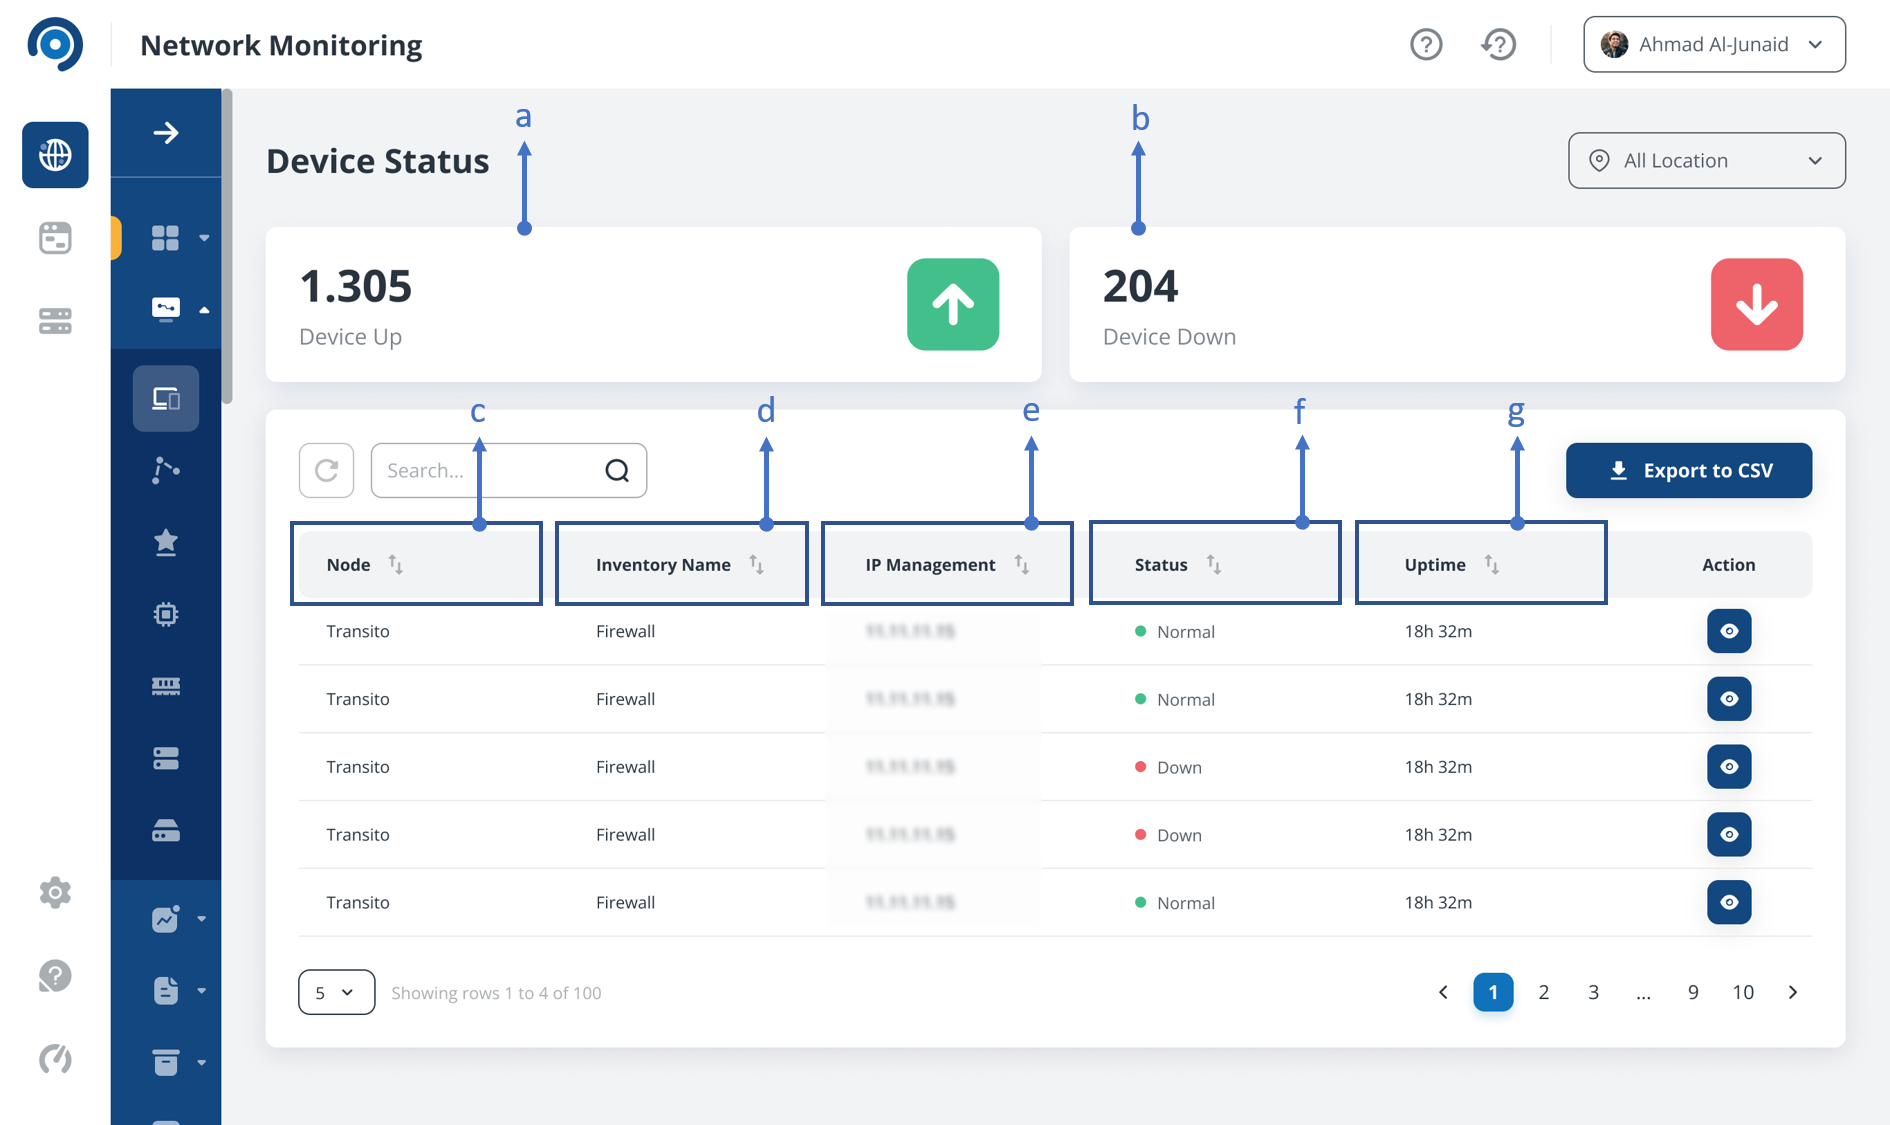The height and width of the screenshot is (1125, 1890).
Task: Open the settings gear in left rail
Action: pyautogui.click(x=55, y=892)
